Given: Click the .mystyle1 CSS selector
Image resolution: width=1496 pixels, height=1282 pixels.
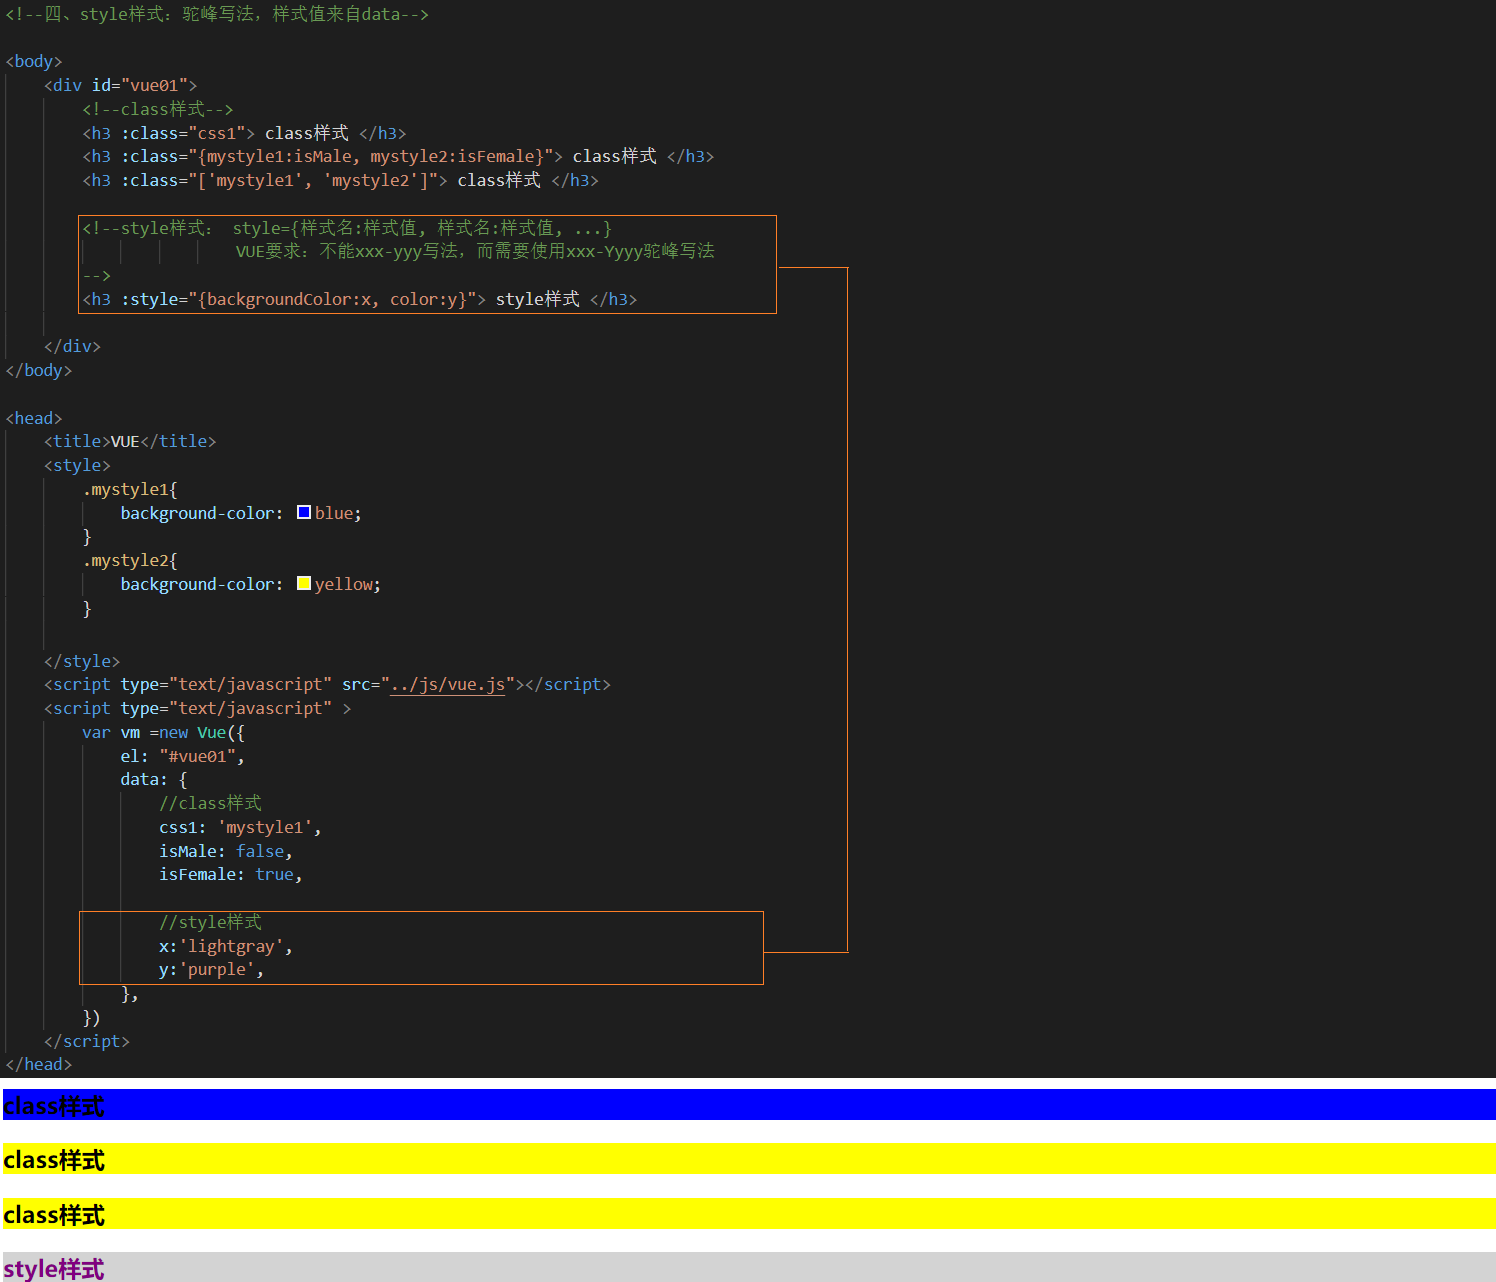Looking at the screenshot, I should [x=129, y=490].
